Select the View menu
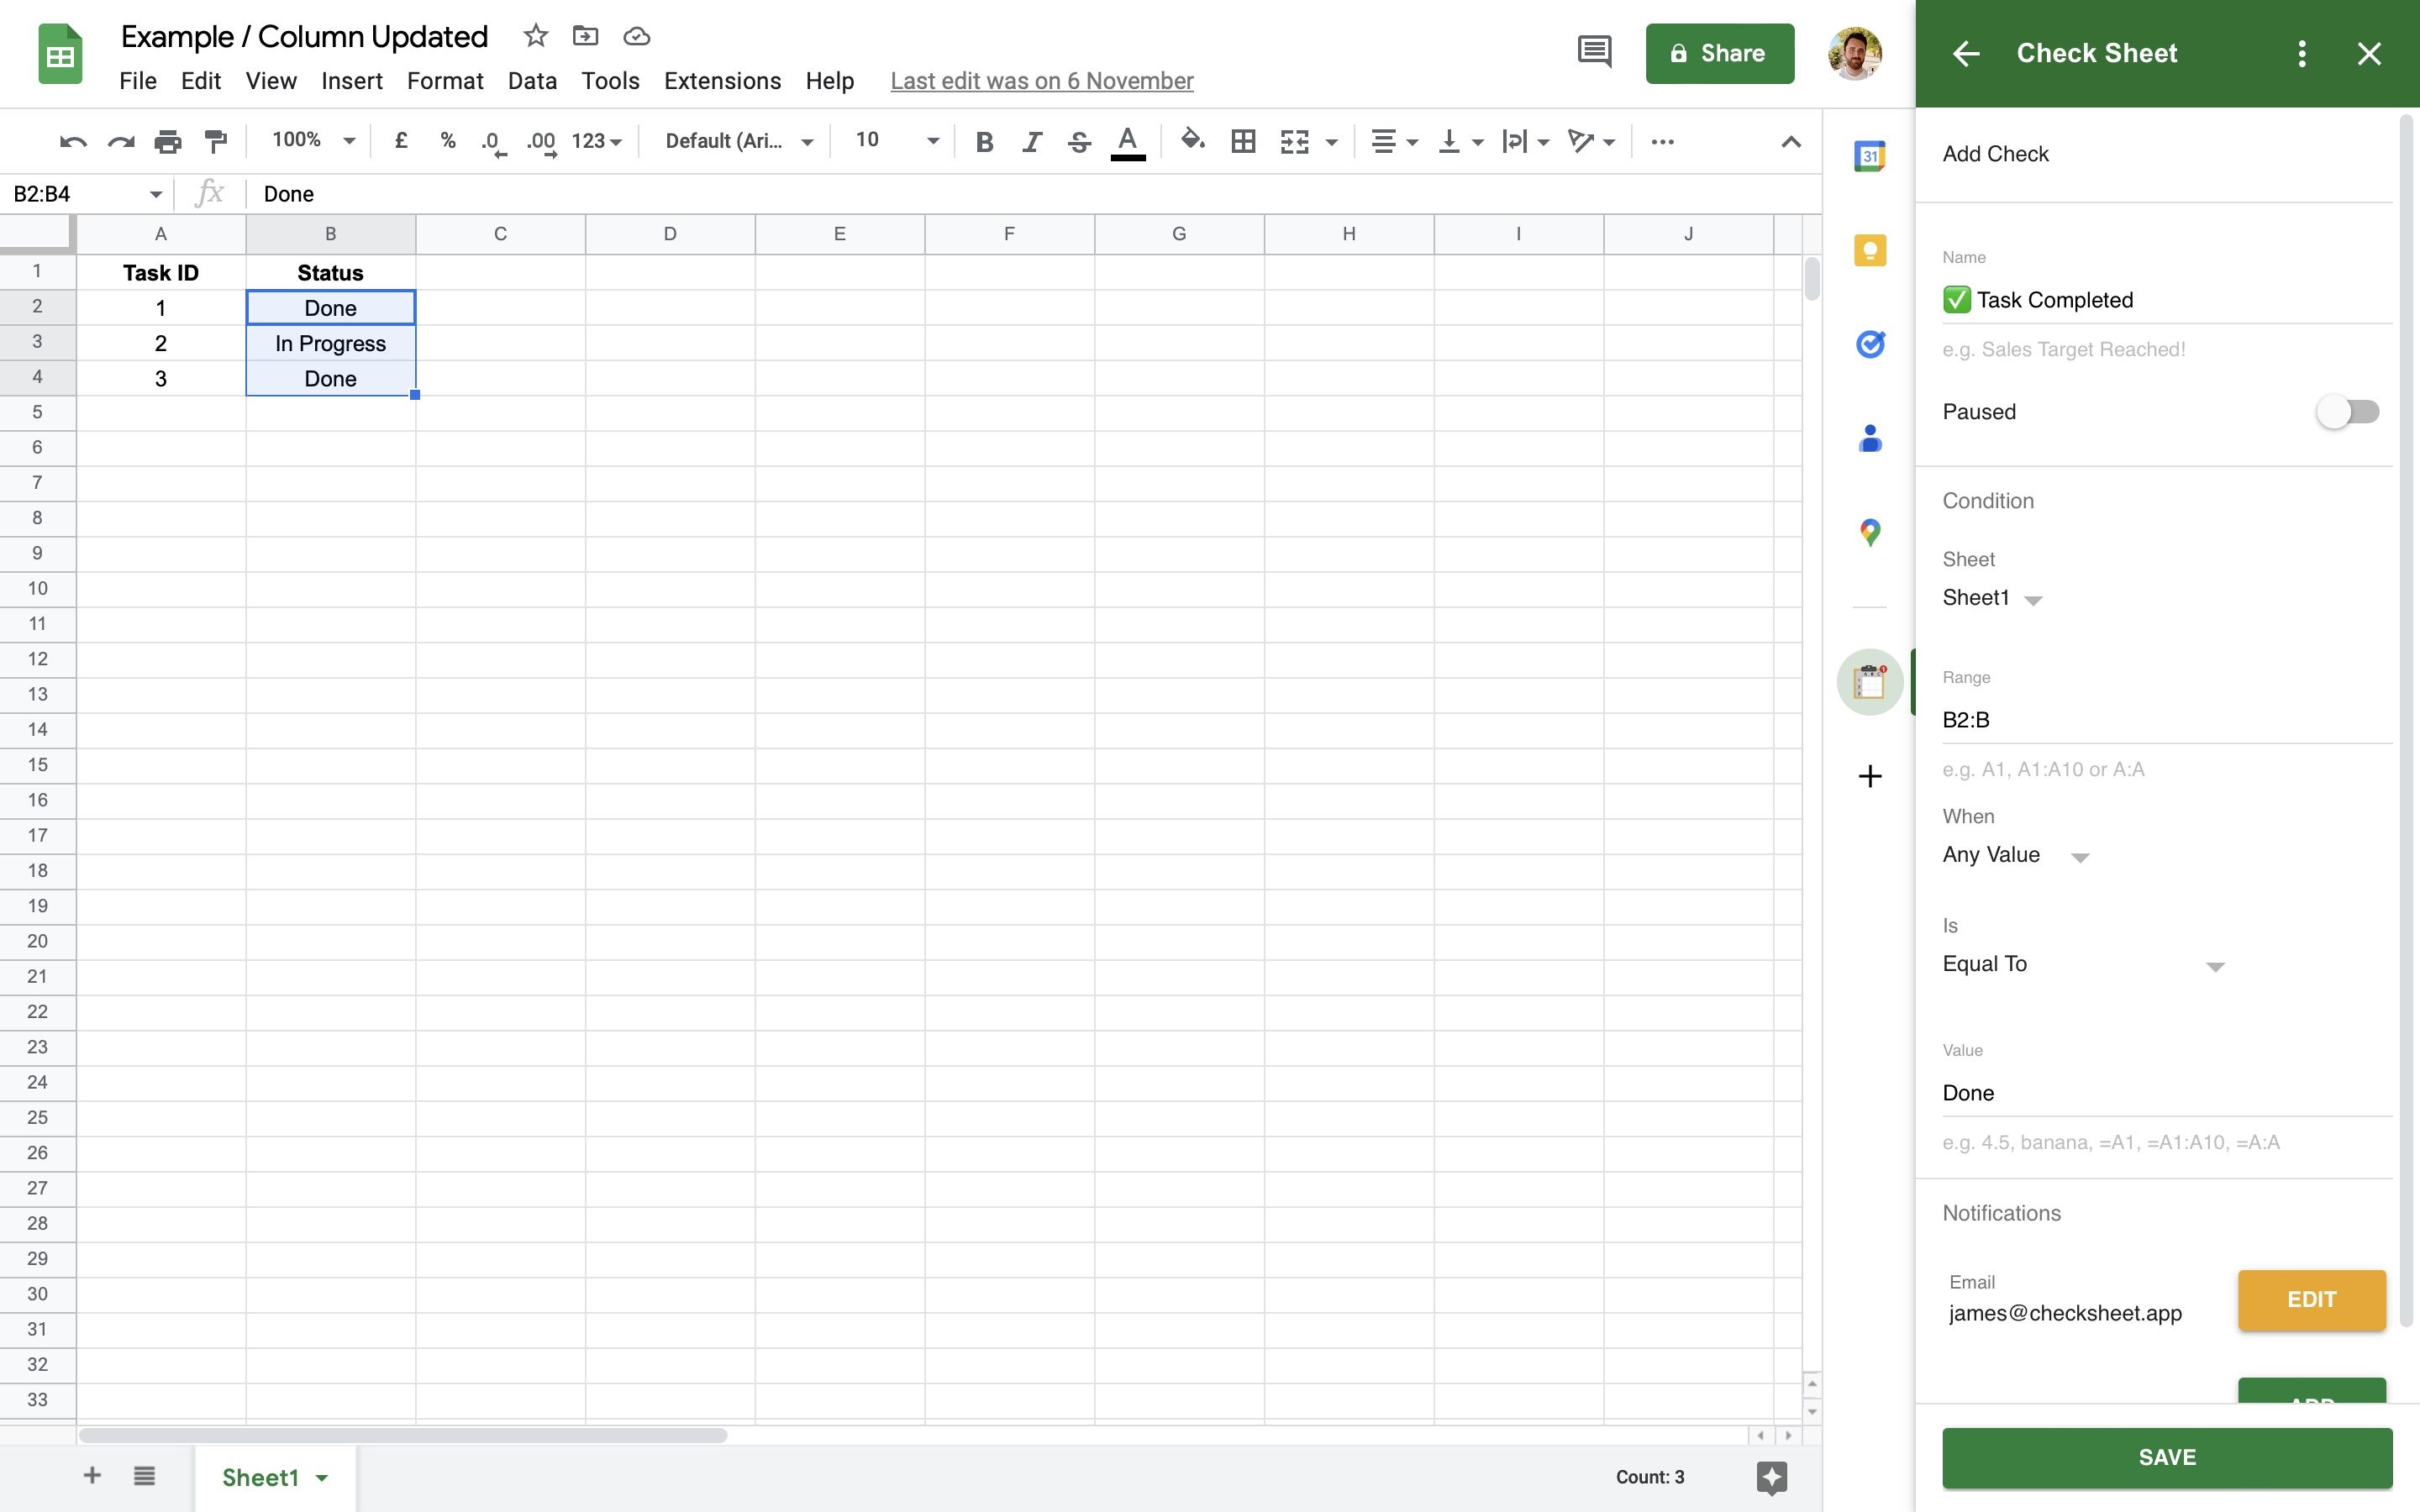 [x=268, y=80]
